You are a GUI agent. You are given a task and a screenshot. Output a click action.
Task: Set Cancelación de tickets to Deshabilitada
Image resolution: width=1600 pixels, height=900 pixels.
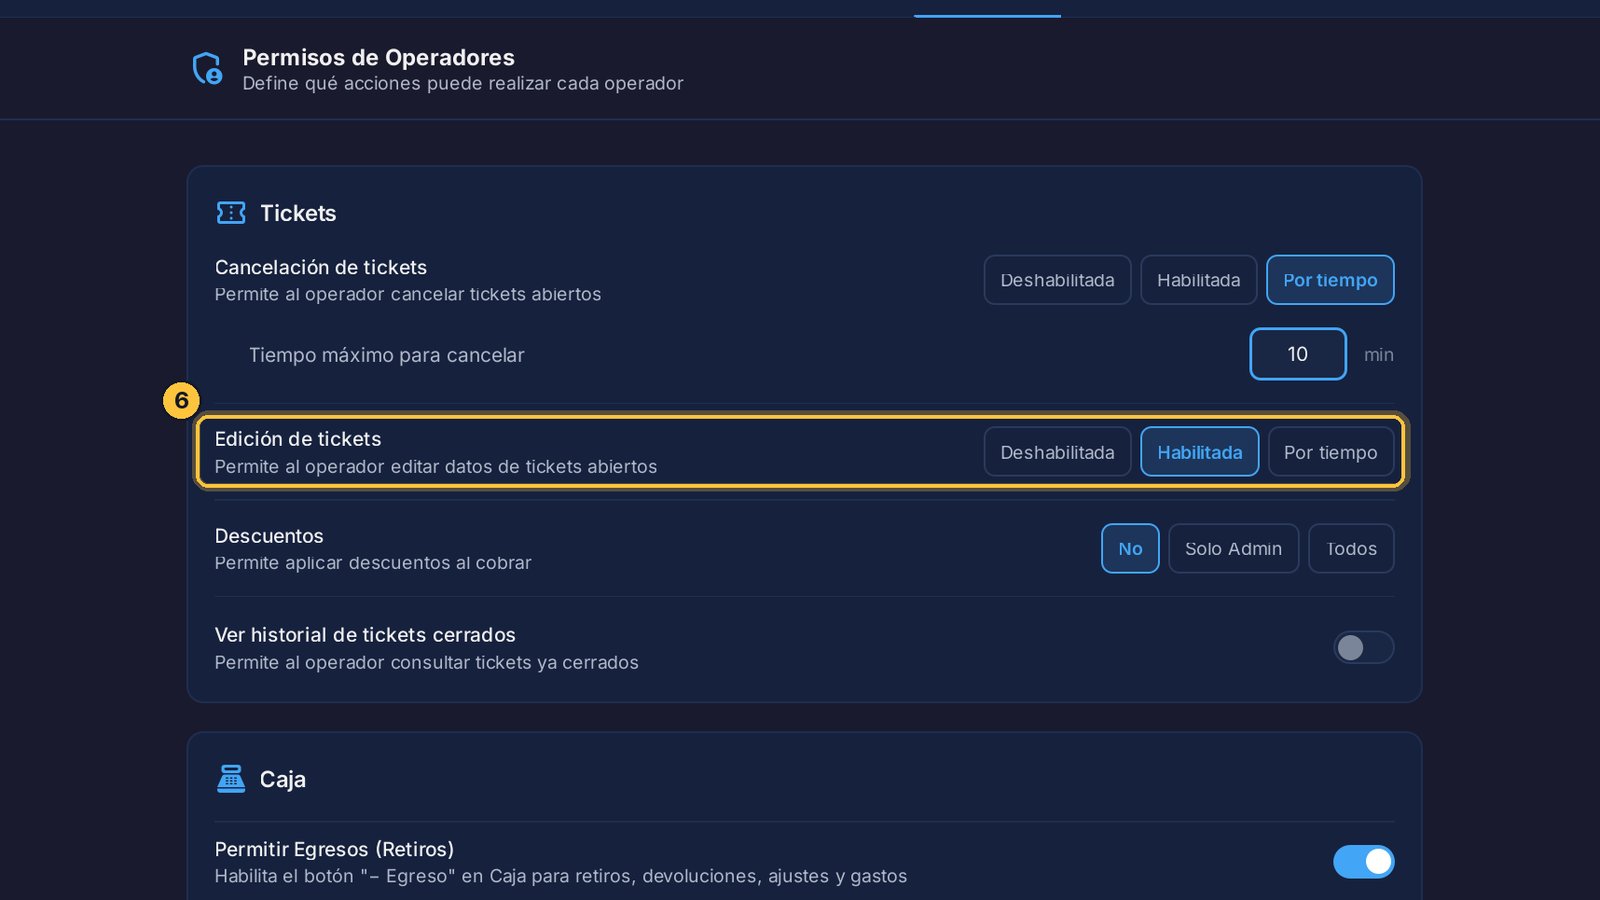click(1057, 280)
